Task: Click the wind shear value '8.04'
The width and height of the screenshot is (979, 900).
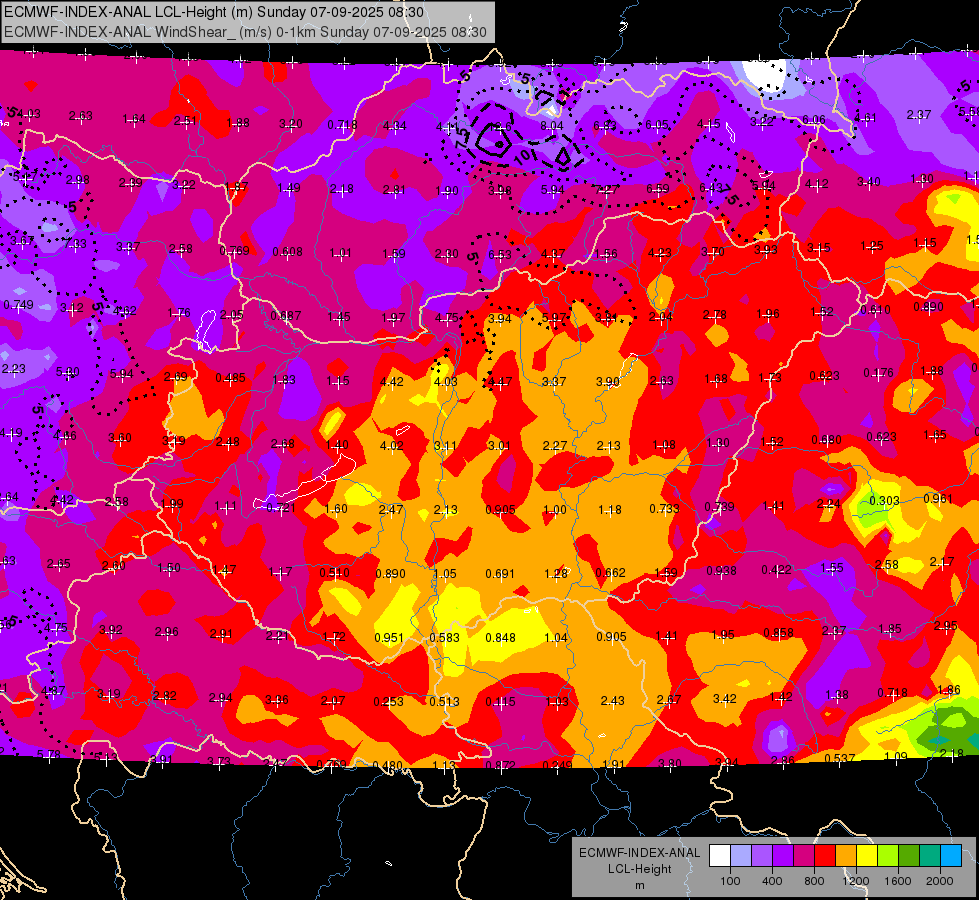Action: tap(552, 126)
